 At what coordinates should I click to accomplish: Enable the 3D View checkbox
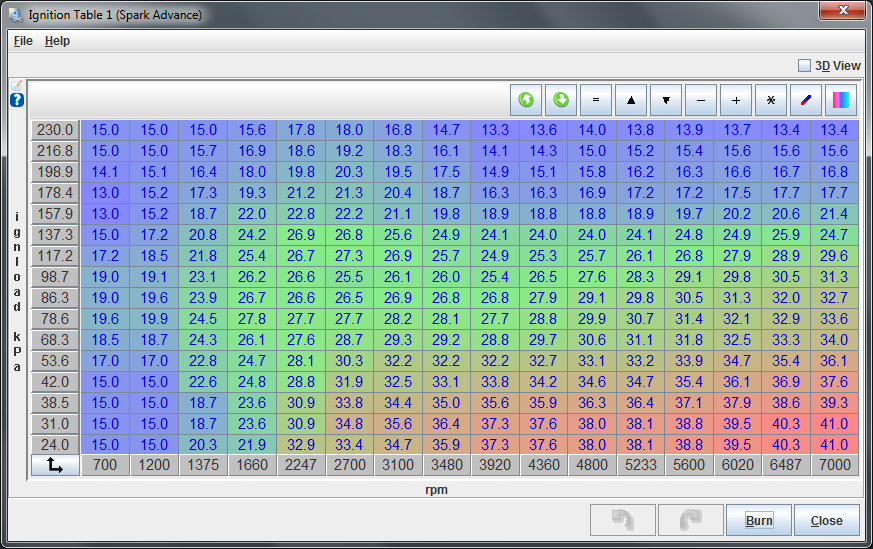click(x=804, y=66)
